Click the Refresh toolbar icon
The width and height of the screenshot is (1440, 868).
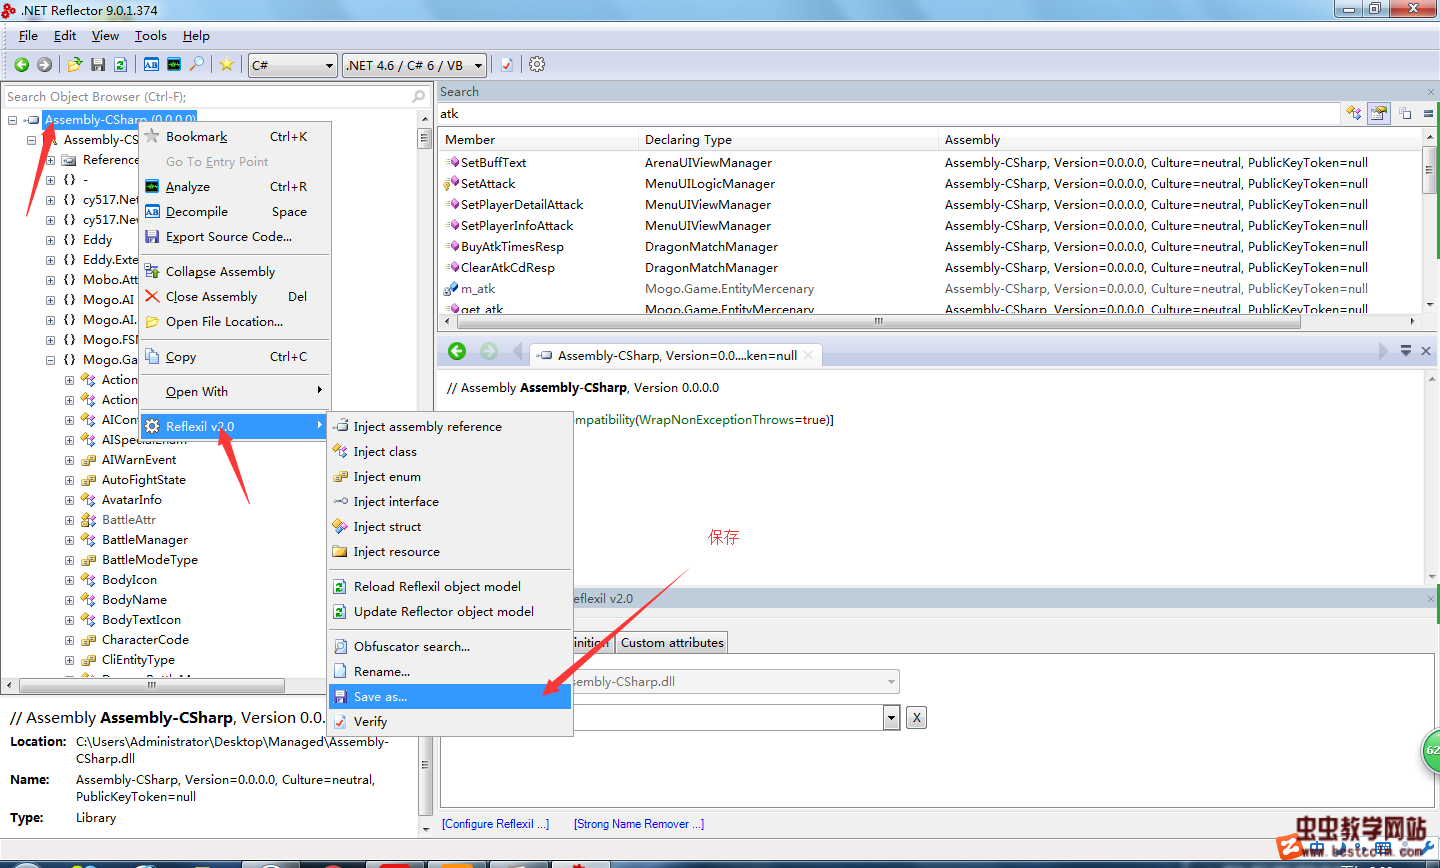tap(120, 65)
